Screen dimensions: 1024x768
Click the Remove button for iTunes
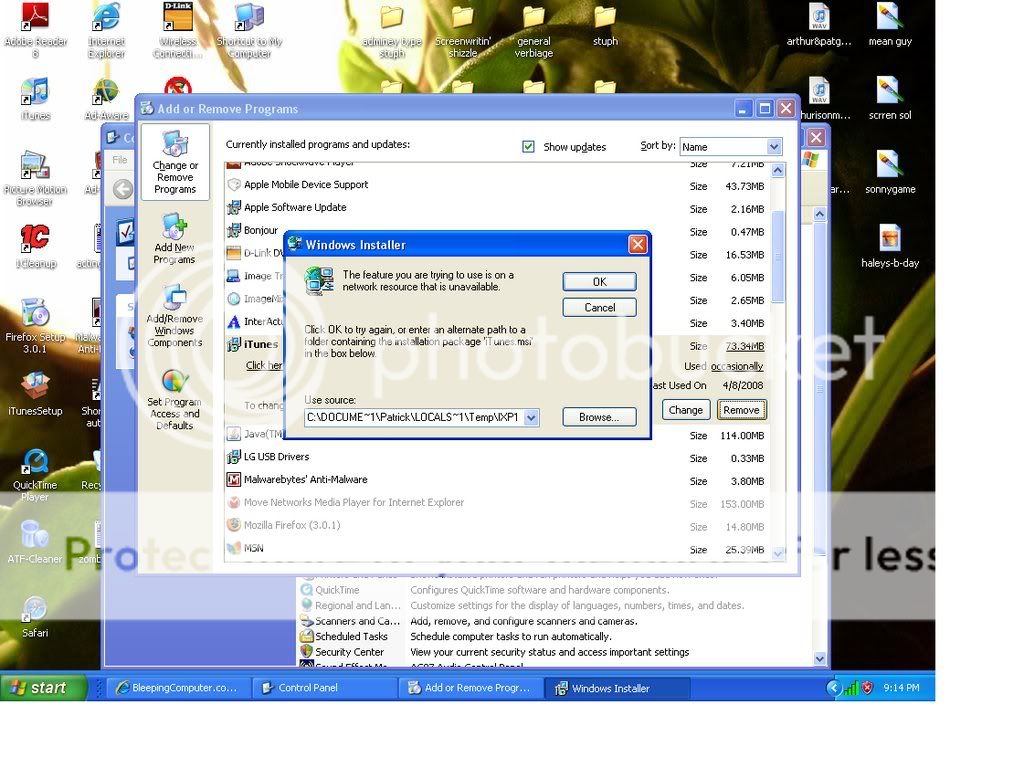click(x=741, y=410)
